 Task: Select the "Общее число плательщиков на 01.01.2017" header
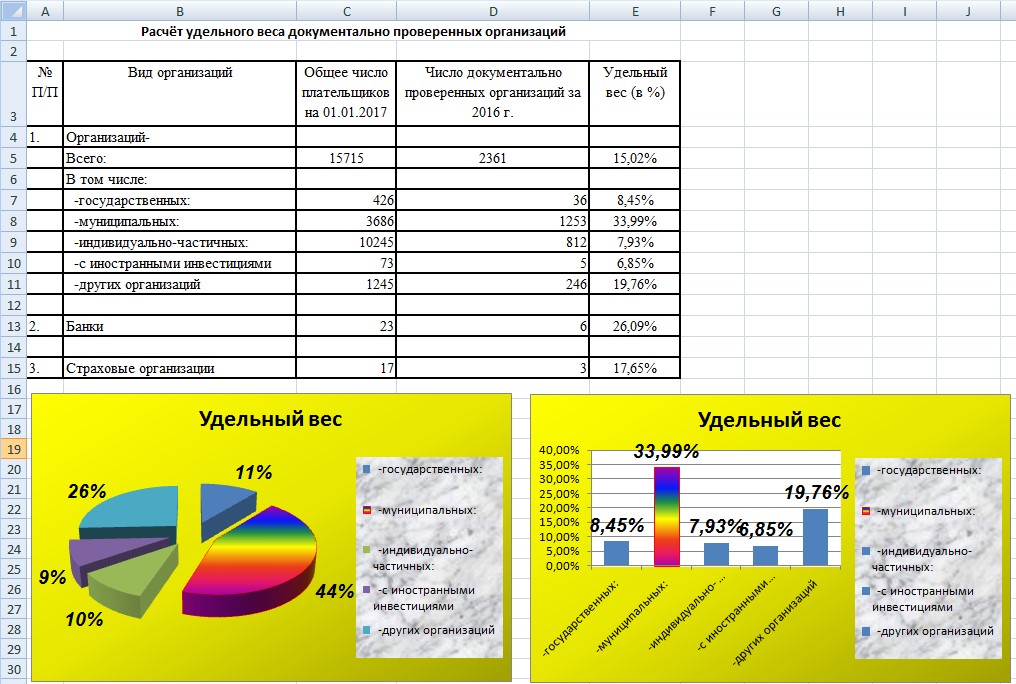346,93
